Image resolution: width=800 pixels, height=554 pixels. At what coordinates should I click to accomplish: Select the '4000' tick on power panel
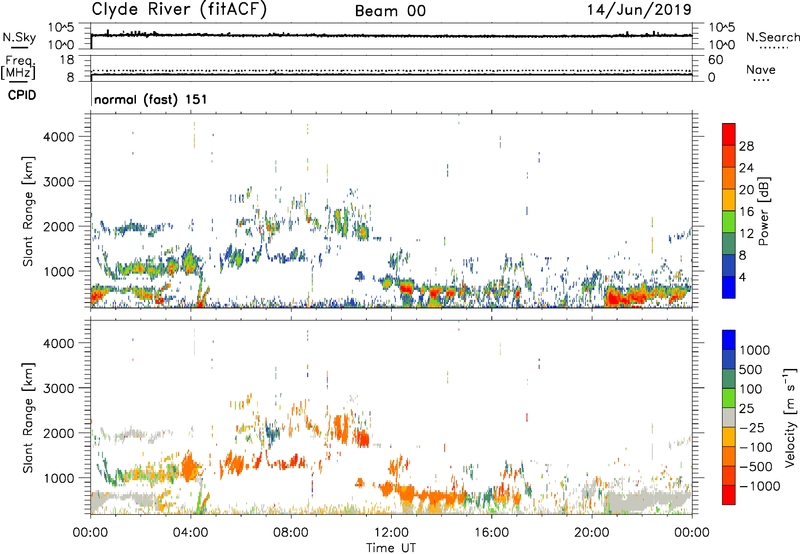(59, 137)
